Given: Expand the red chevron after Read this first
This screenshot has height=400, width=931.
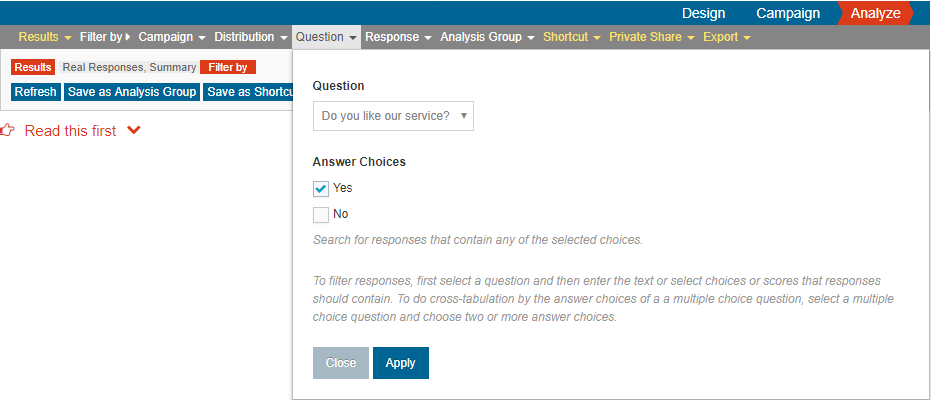Looking at the screenshot, I should point(134,131).
